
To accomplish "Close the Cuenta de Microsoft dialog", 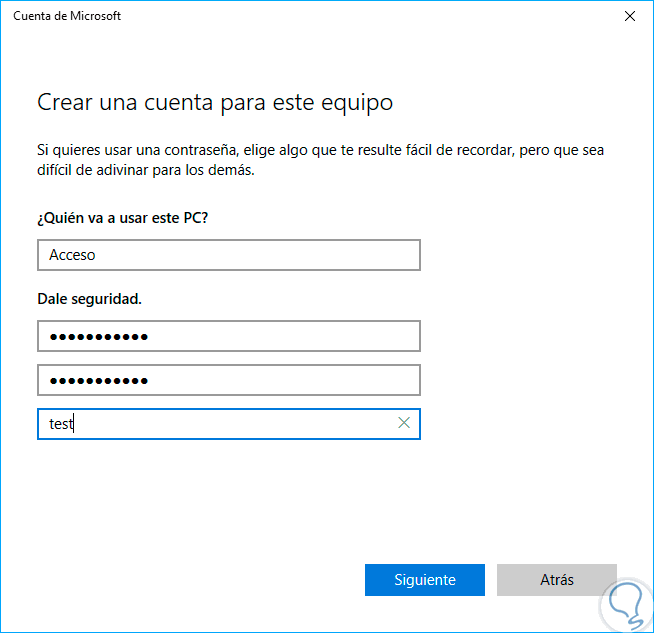I will (x=630, y=16).
